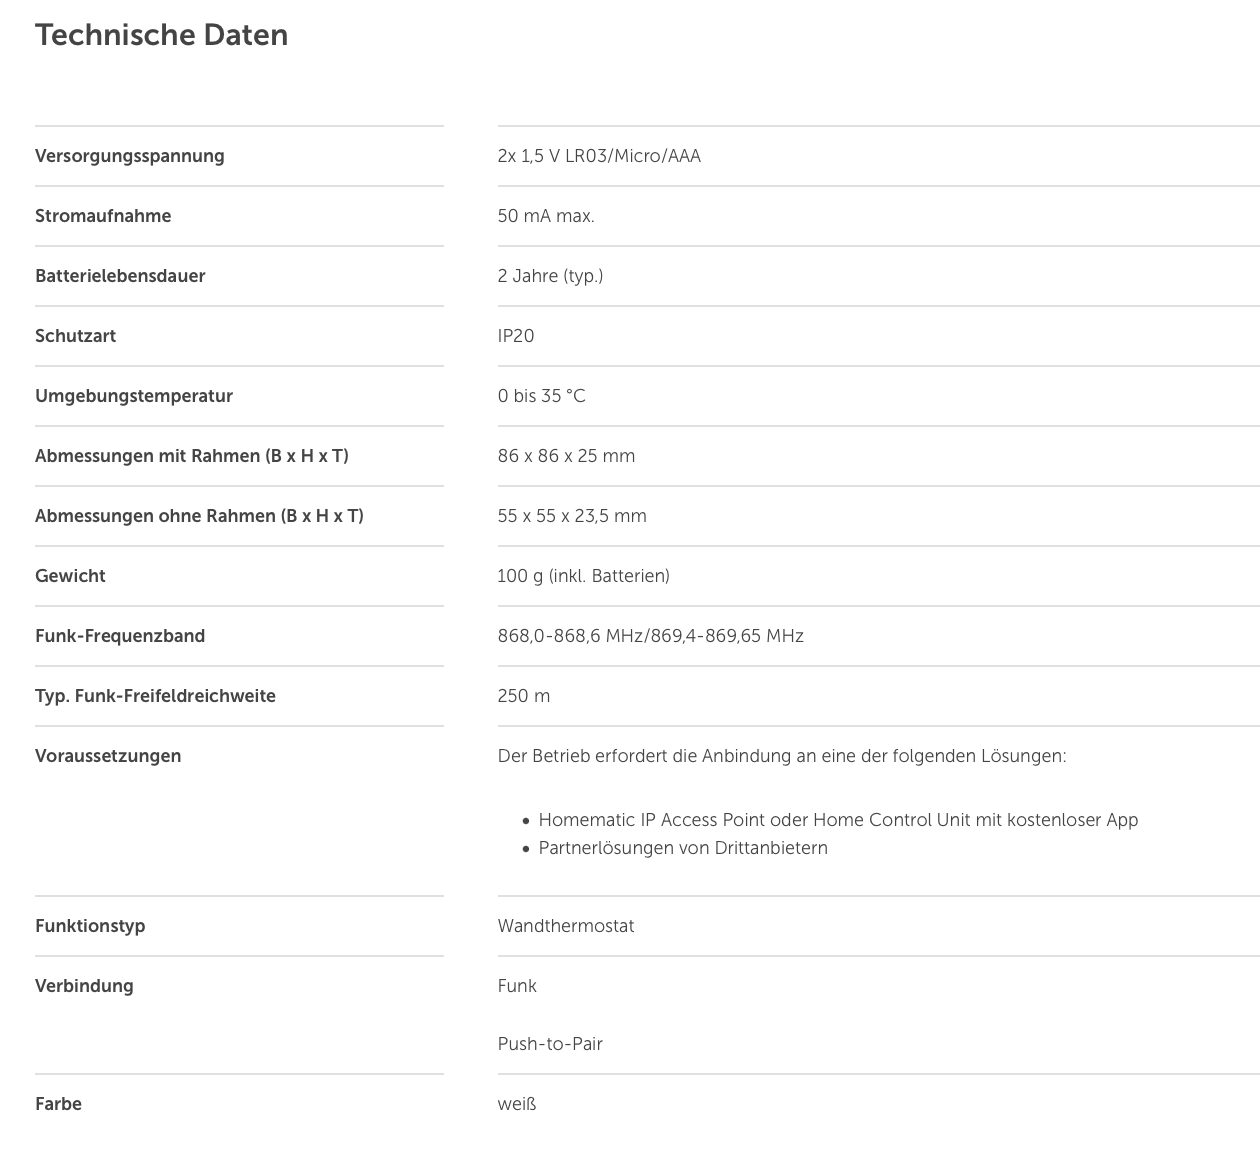Click the weiß Farbe value
The image size is (1260, 1170).
coord(517,1104)
